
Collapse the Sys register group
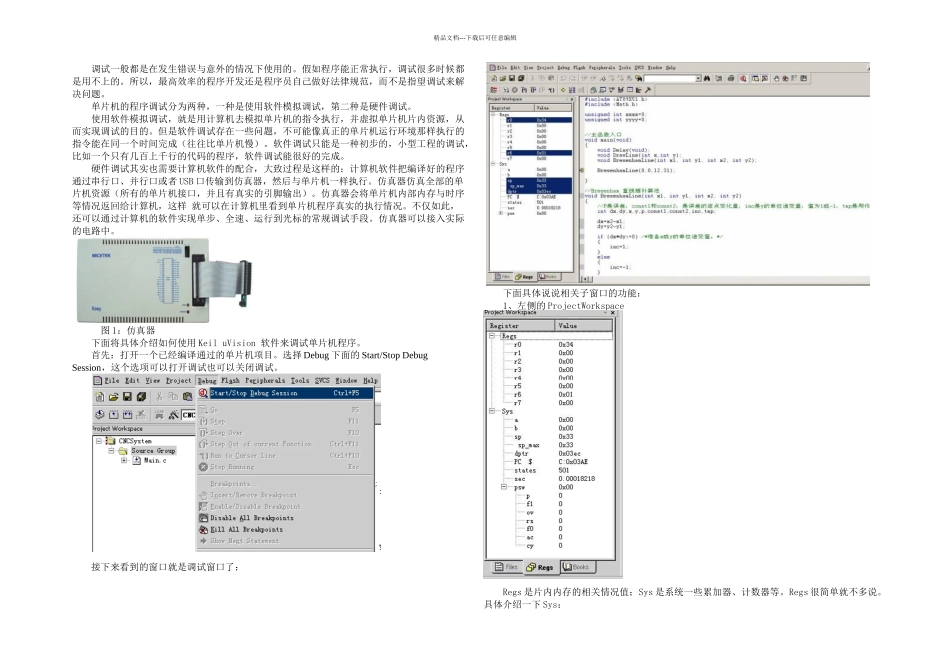[492, 411]
